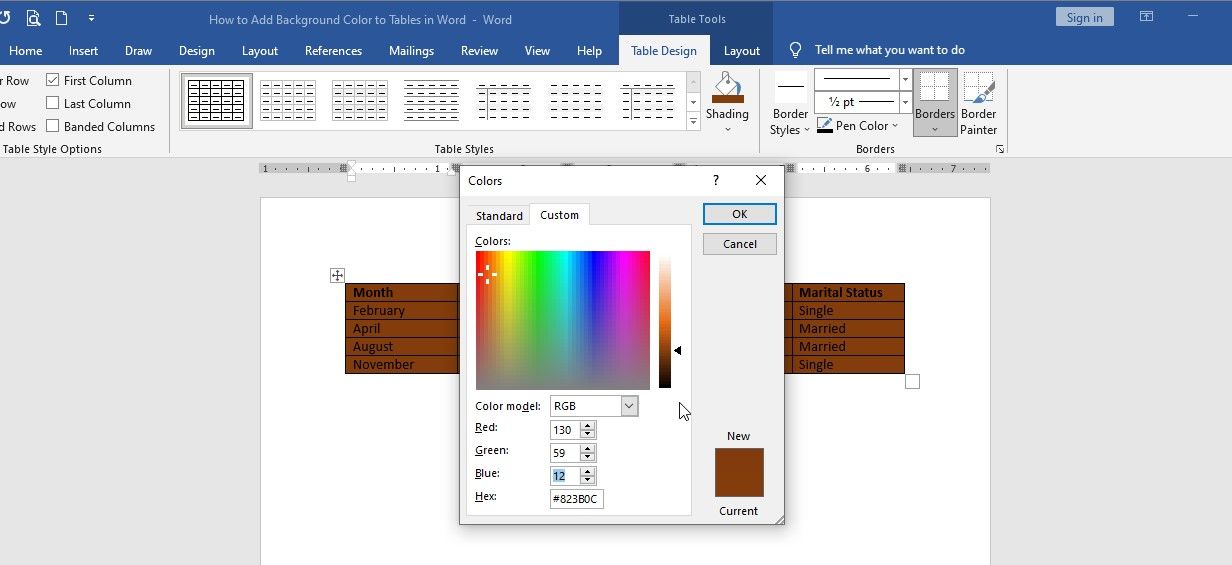Click the table resize handle at bottom right
Screen dimensions: 1232x565
(912, 381)
